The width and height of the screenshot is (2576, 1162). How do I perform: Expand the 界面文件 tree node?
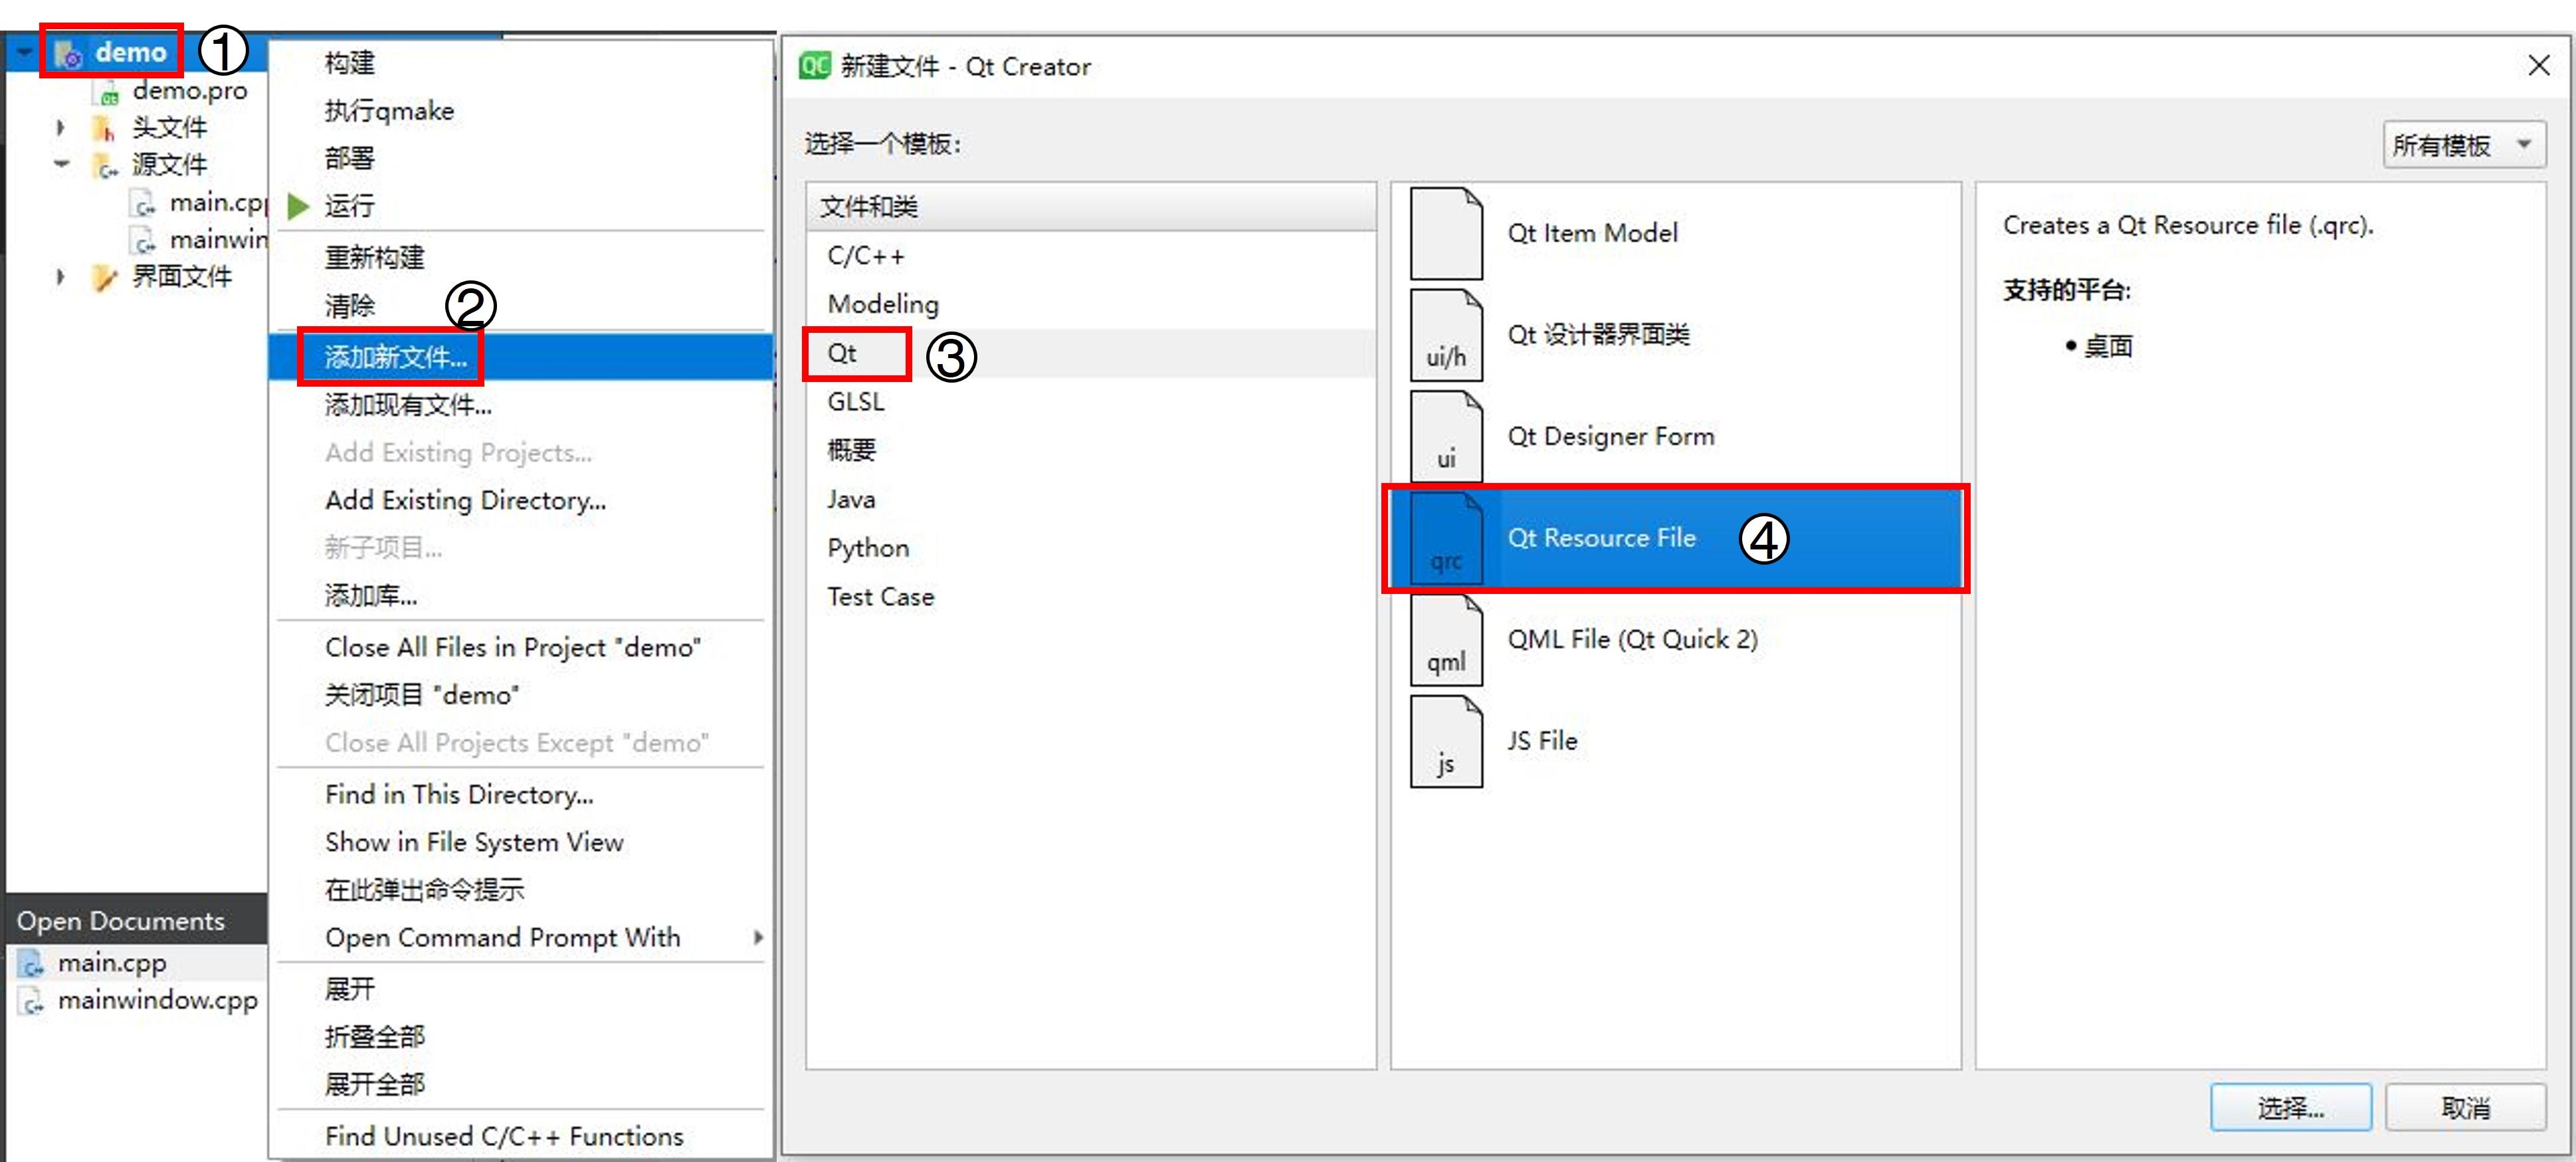pyautogui.click(x=60, y=277)
